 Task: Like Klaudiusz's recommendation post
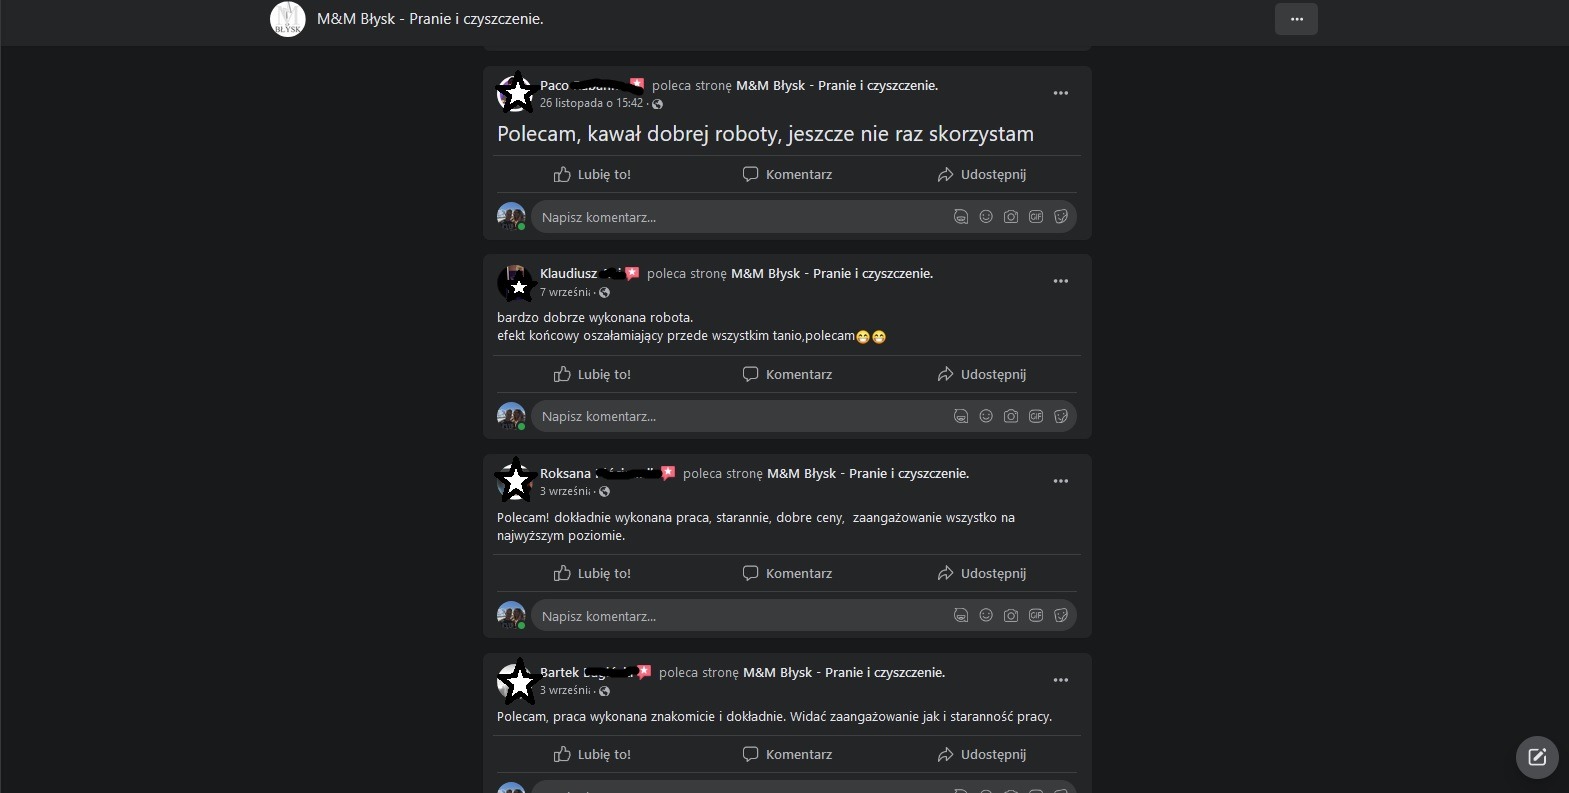click(x=592, y=374)
